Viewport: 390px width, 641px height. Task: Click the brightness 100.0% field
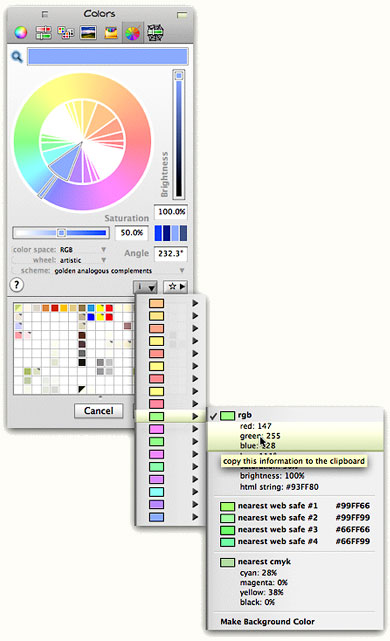pyautogui.click(x=171, y=212)
